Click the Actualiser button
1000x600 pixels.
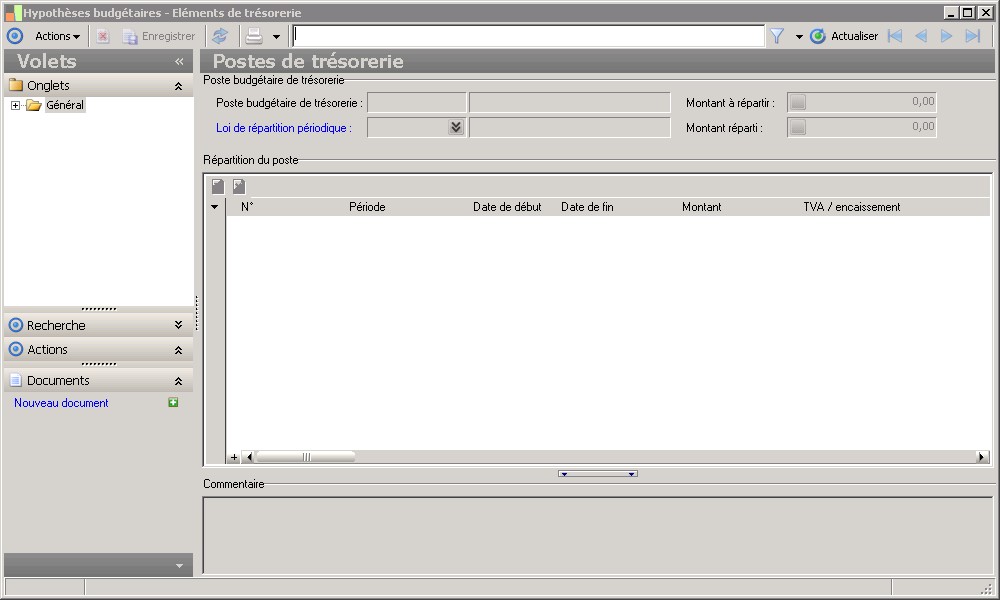(x=844, y=36)
